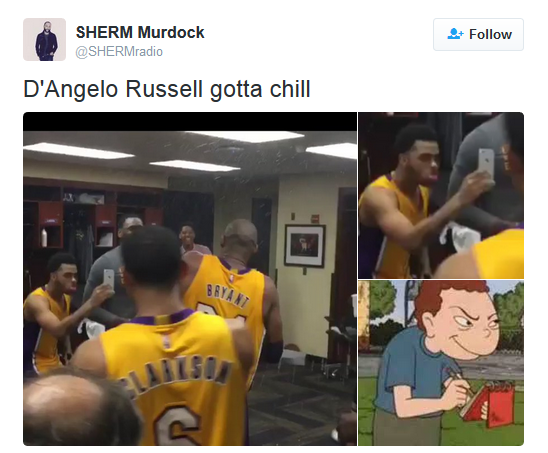Click the Follow button
Viewport: 548px width, 453px height.
coord(478,34)
